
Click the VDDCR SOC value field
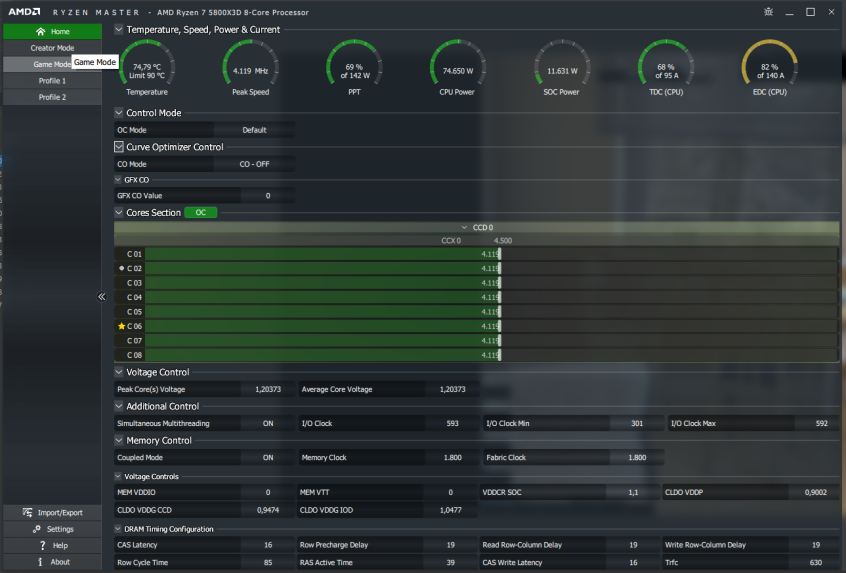633,492
